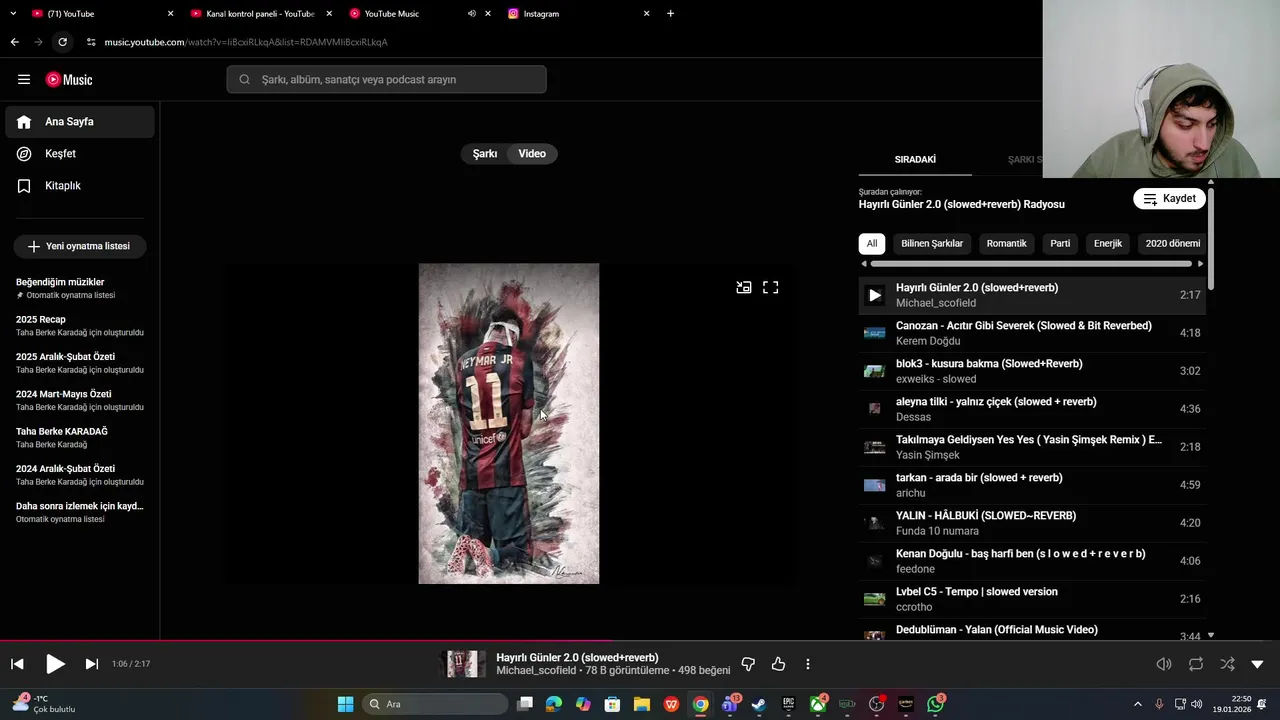Play aleyna tilki - yalnız çiçek in the queue
This screenshot has height=720, width=1280.
1032,409
